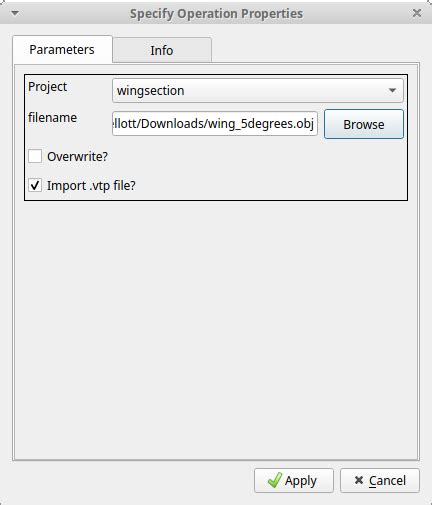Open the Info tab
The image size is (432, 505).
click(x=162, y=50)
